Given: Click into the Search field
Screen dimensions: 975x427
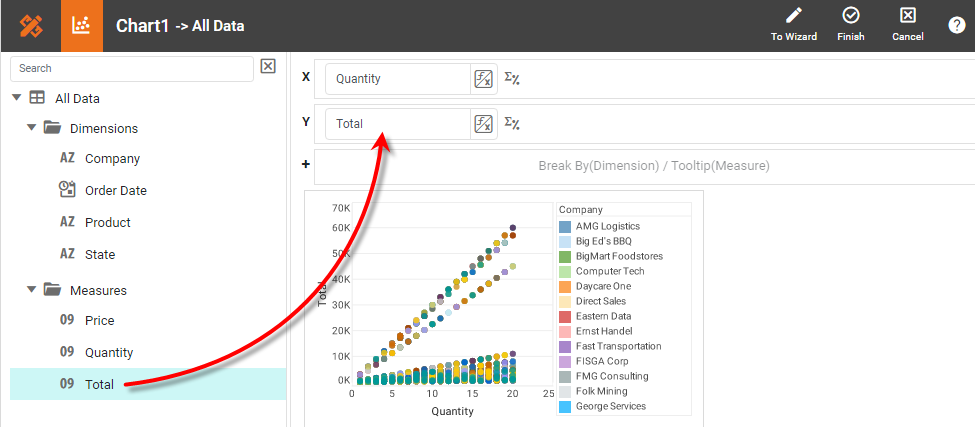Looking at the screenshot, I should pos(131,69).
